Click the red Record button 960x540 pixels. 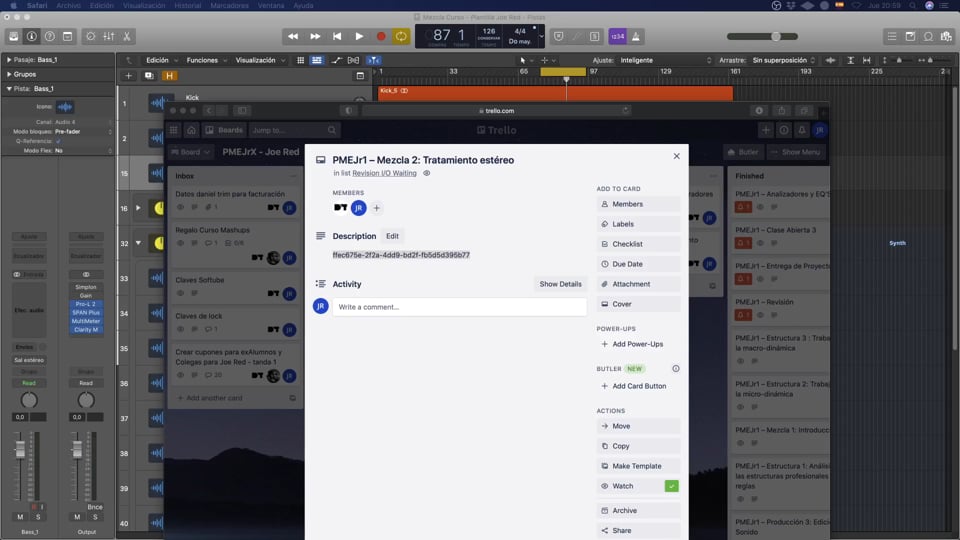coord(381,36)
